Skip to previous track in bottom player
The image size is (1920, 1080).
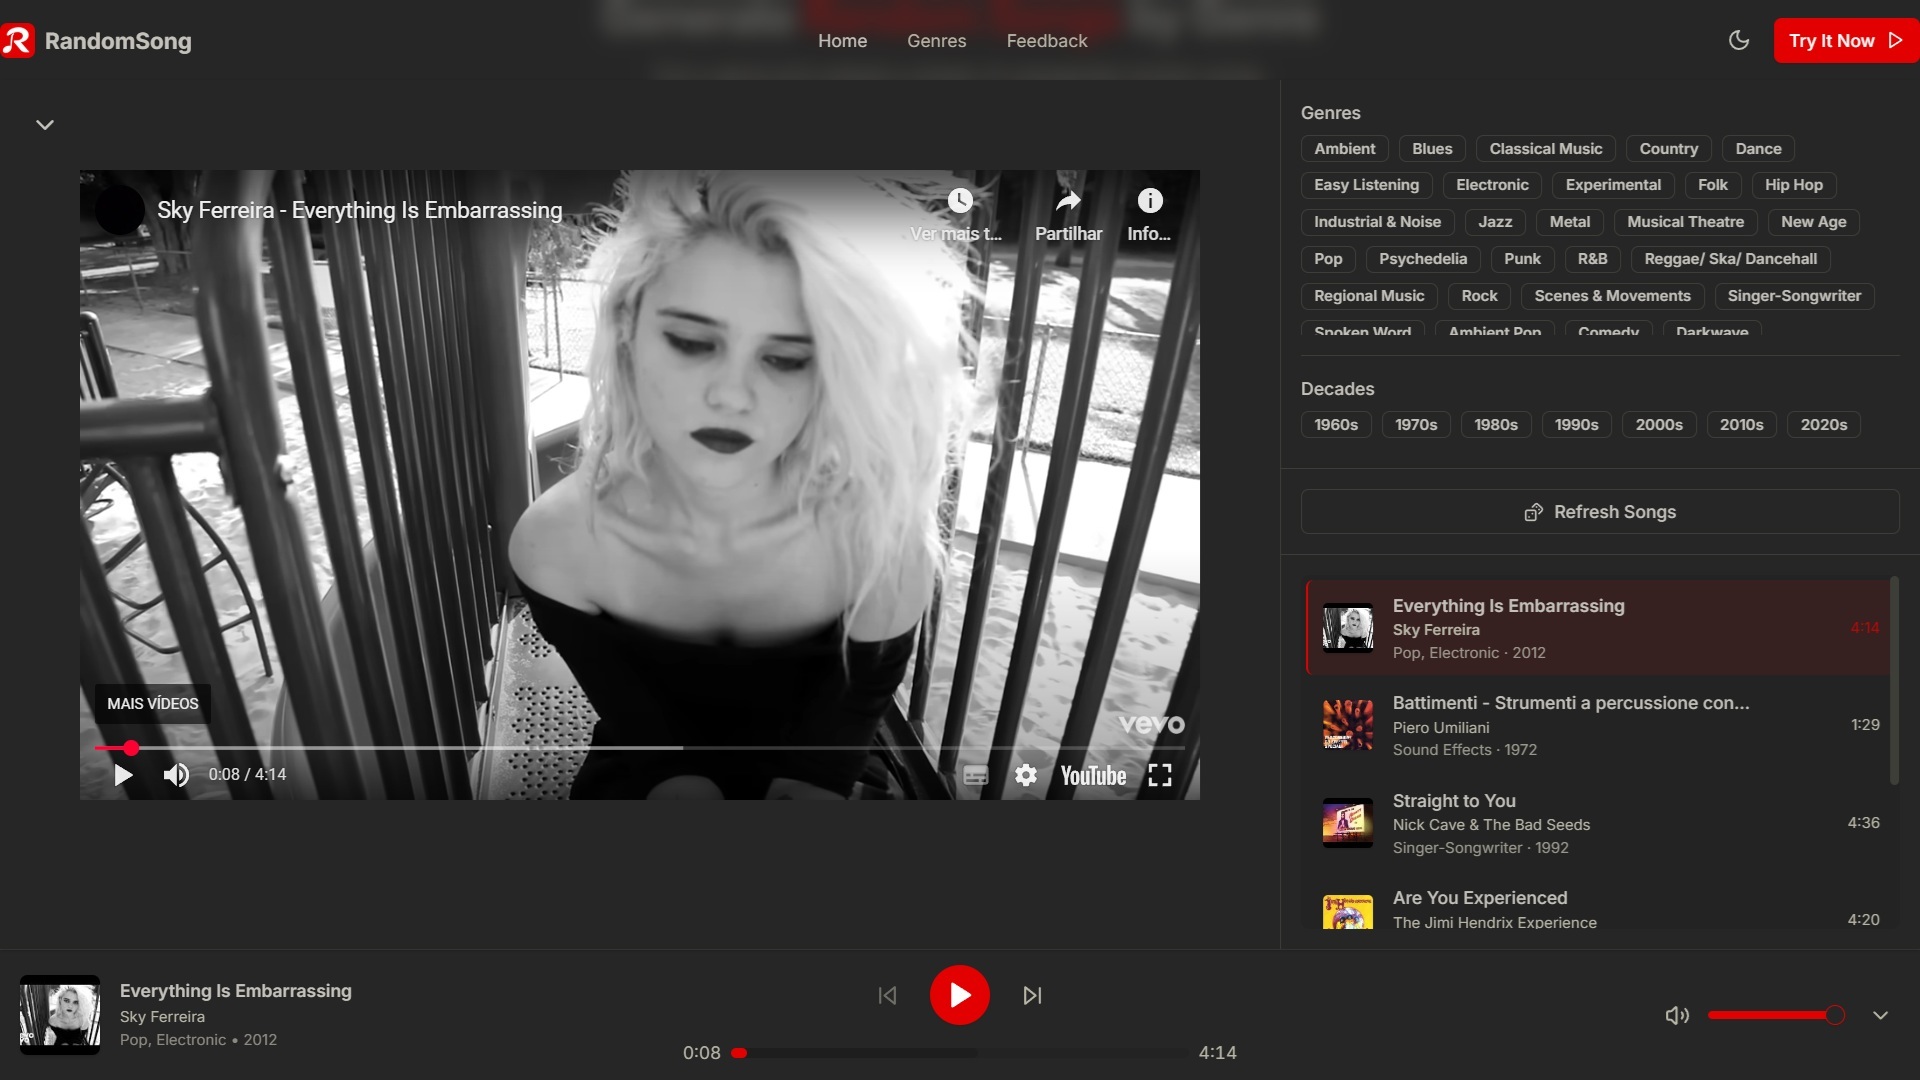click(887, 996)
